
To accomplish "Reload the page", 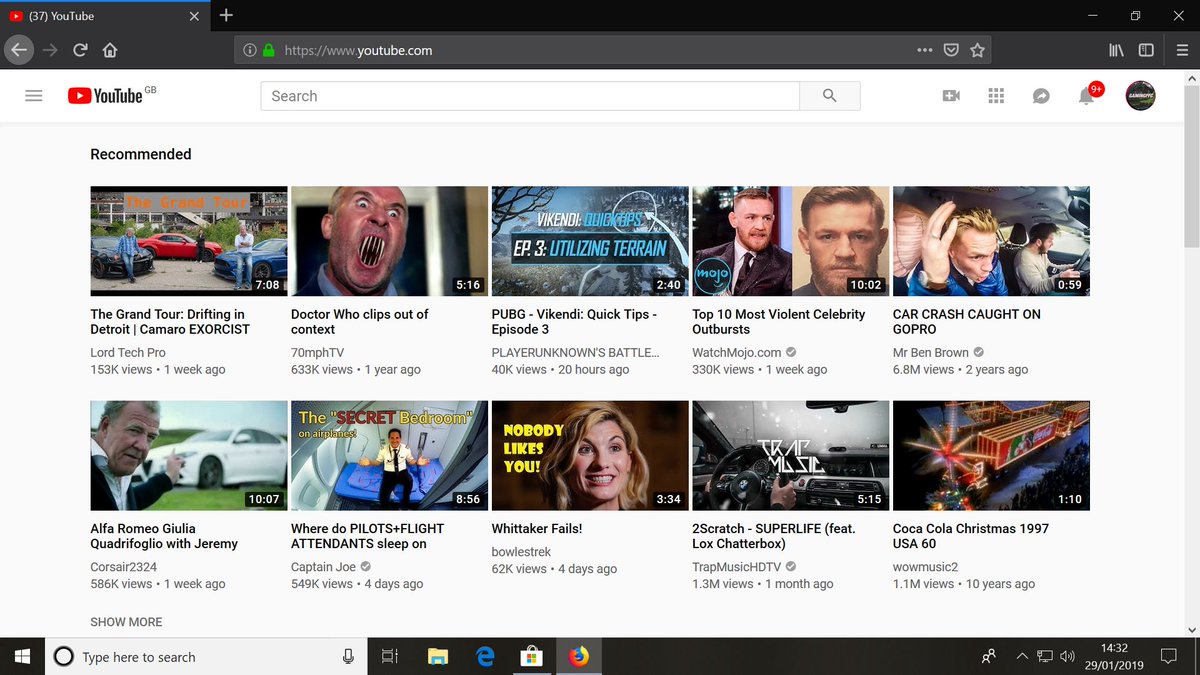I will click(80, 50).
